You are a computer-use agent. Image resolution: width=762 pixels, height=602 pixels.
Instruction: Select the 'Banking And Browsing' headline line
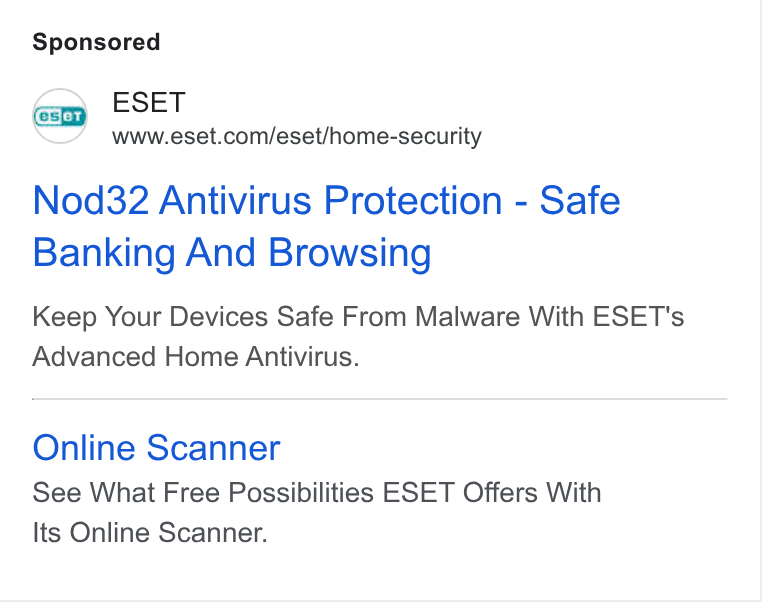232,253
